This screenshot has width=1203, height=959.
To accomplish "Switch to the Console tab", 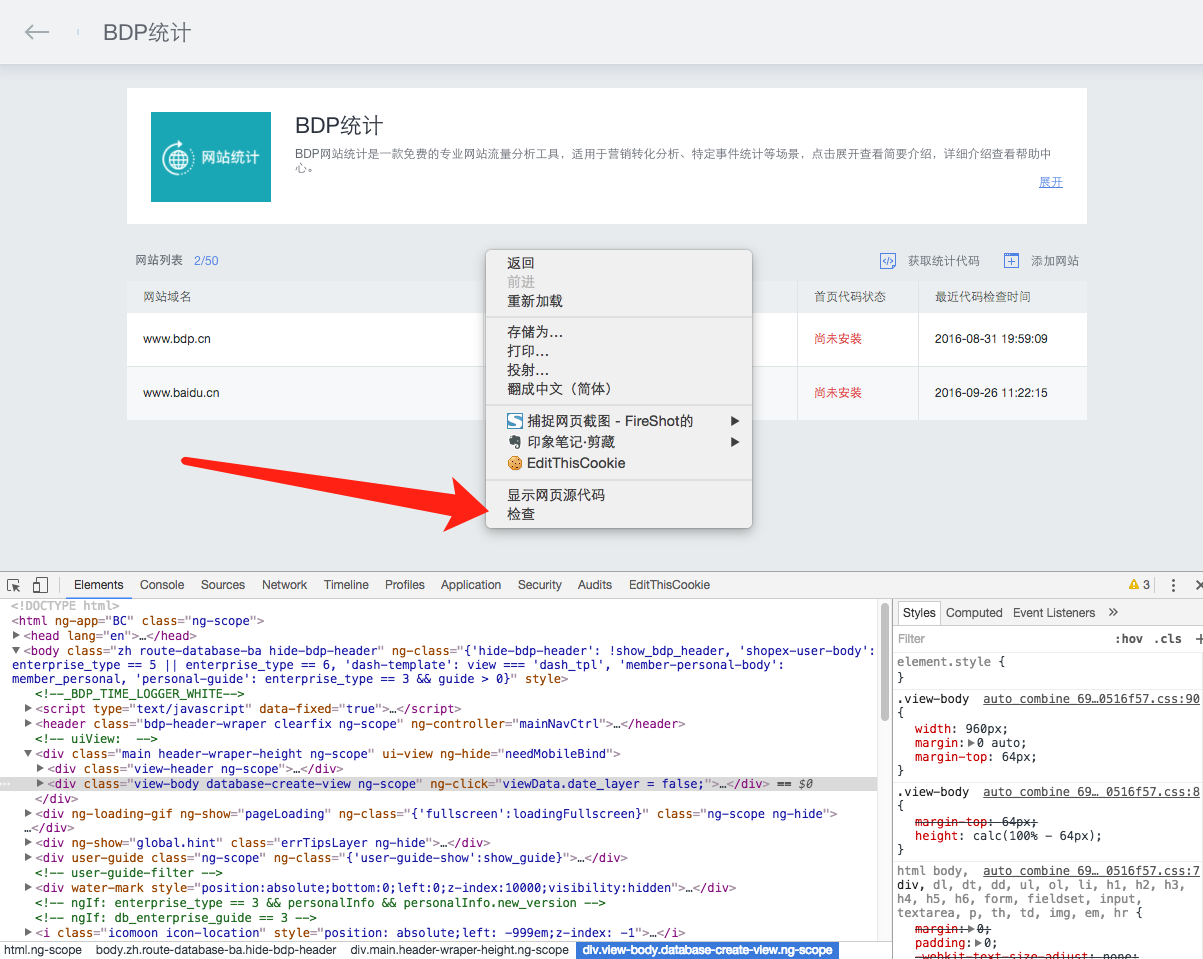I will click(x=162, y=585).
